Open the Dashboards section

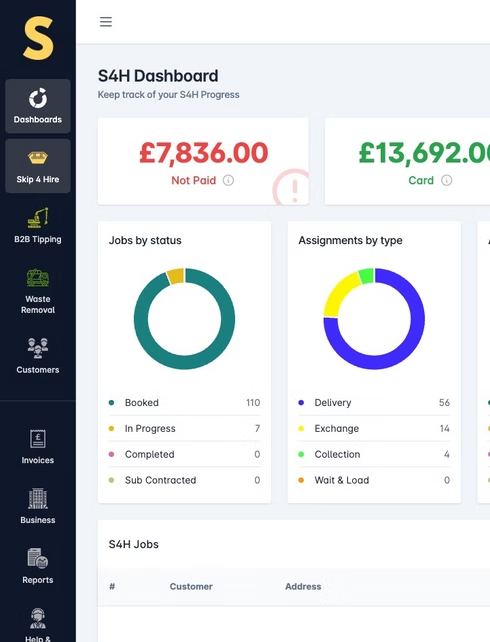[x=38, y=106]
